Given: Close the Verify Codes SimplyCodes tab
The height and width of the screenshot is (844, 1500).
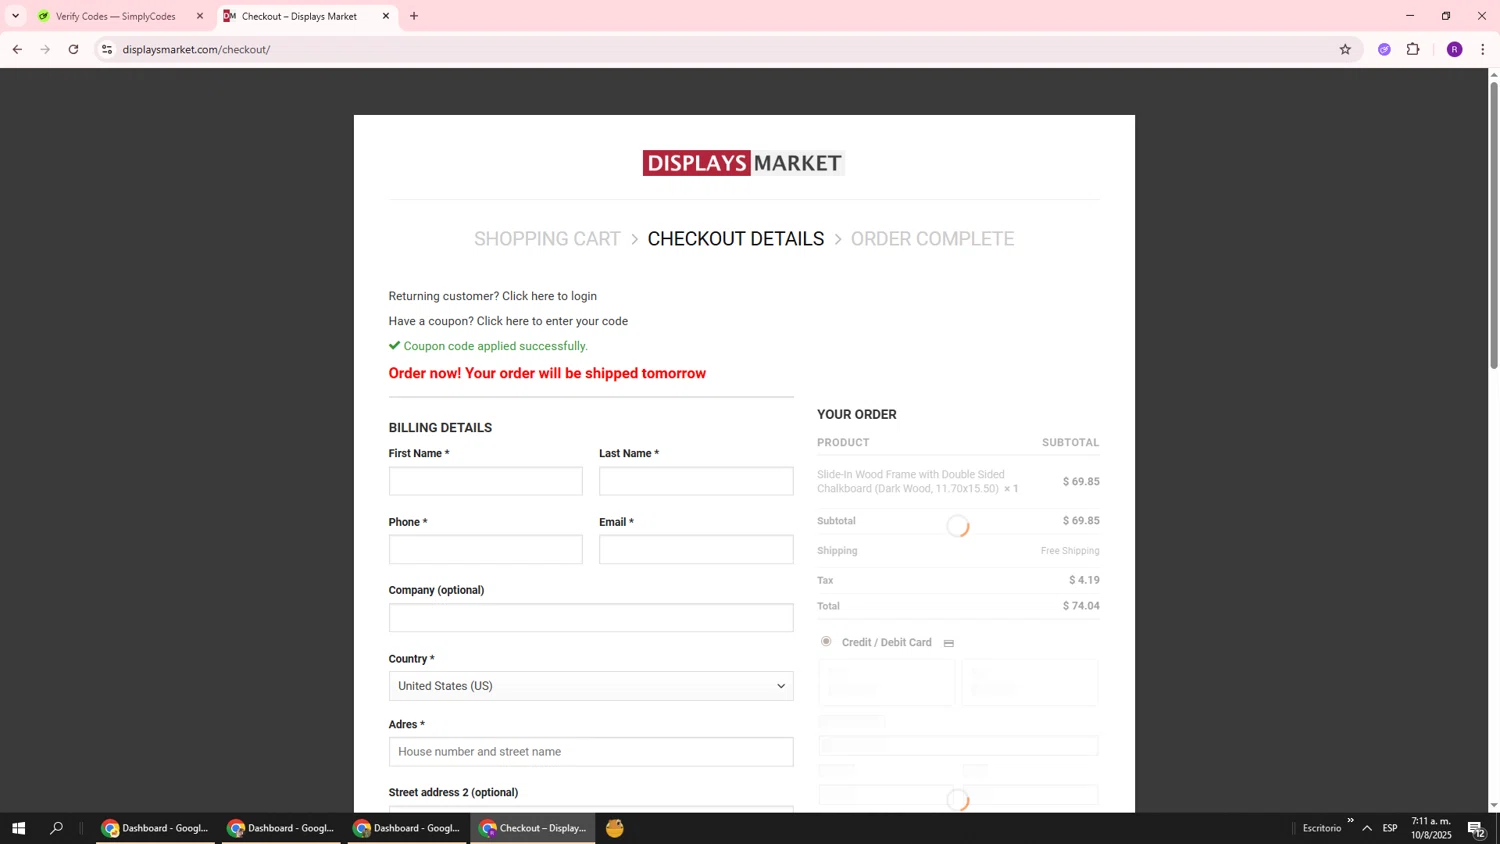Looking at the screenshot, I should [x=199, y=16].
